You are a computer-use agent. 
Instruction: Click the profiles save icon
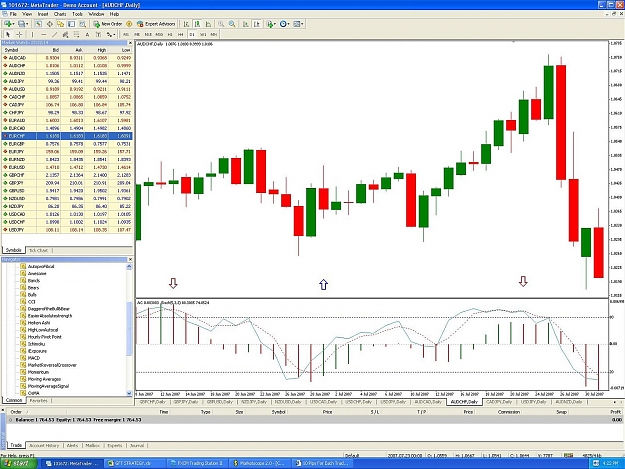pyautogui.click(x=22, y=24)
